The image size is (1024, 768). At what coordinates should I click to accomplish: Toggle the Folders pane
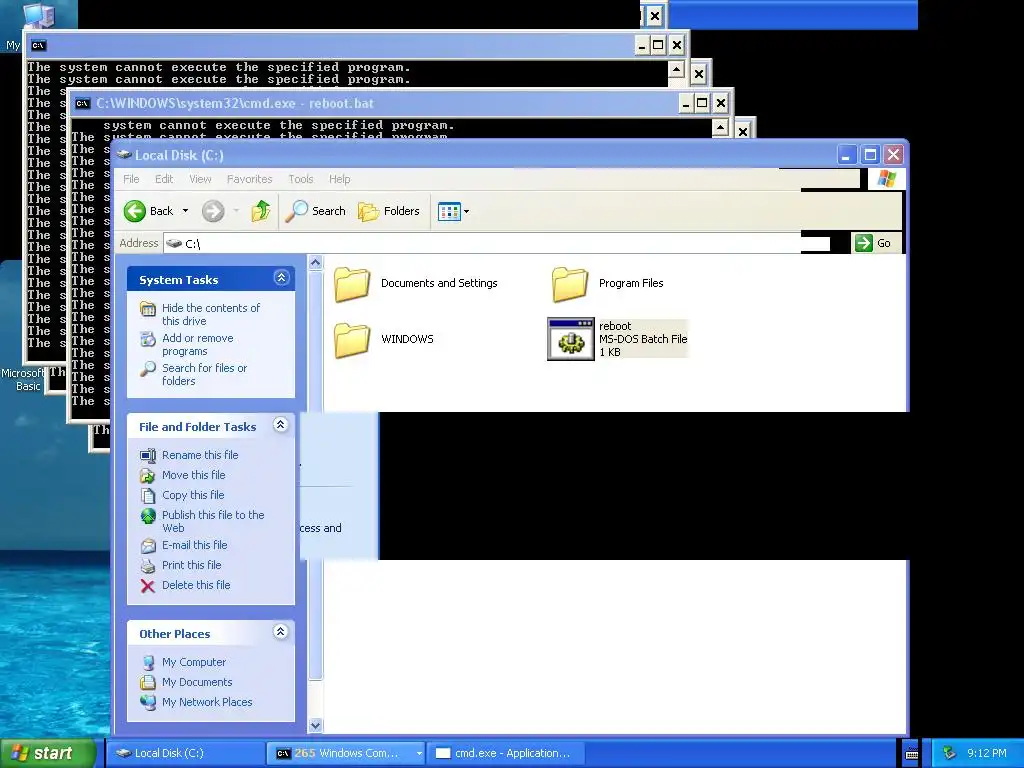click(x=389, y=211)
